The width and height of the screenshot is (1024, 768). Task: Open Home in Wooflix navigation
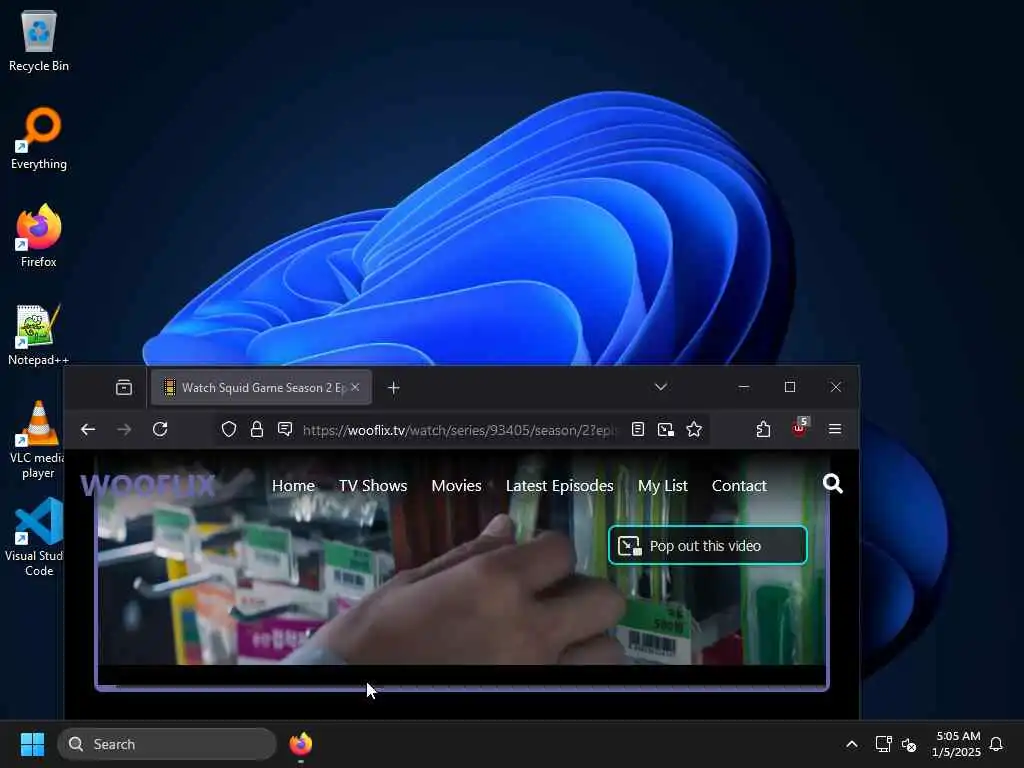point(293,486)
